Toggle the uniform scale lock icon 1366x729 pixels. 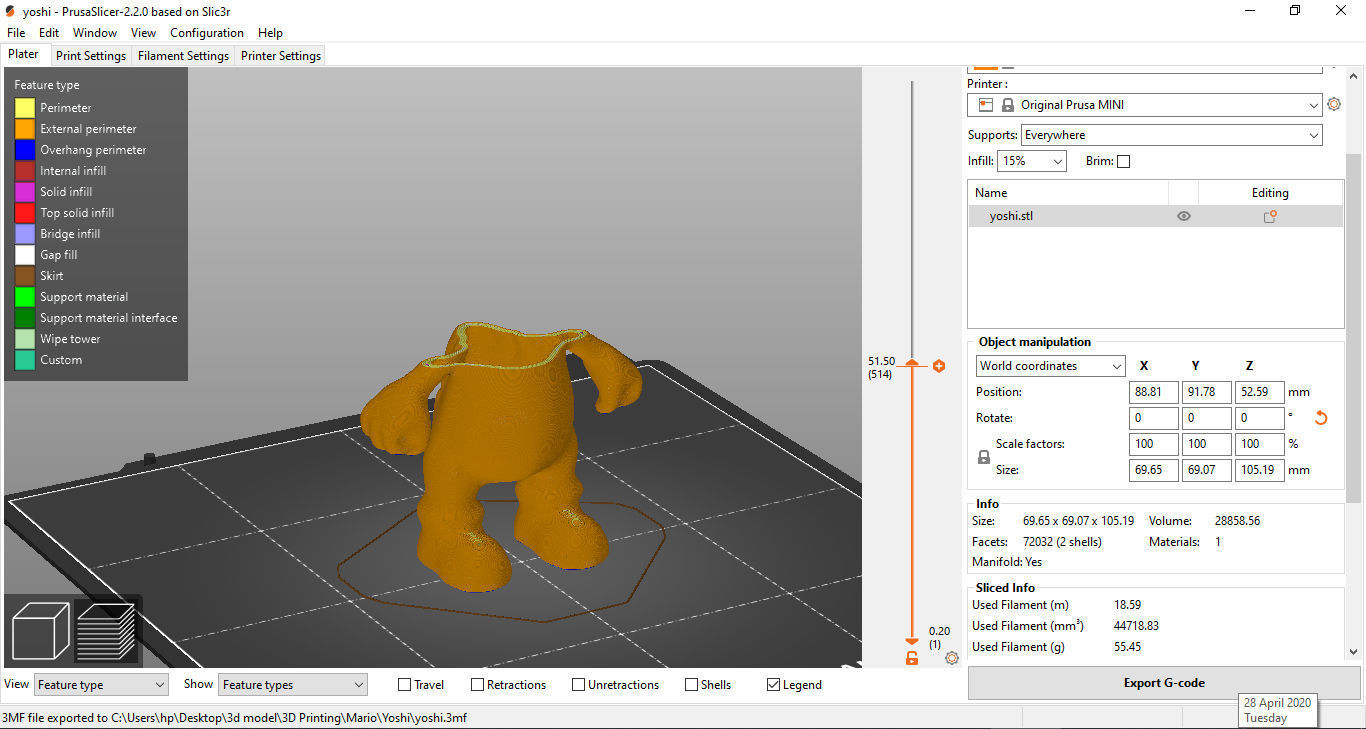[984, 457]
